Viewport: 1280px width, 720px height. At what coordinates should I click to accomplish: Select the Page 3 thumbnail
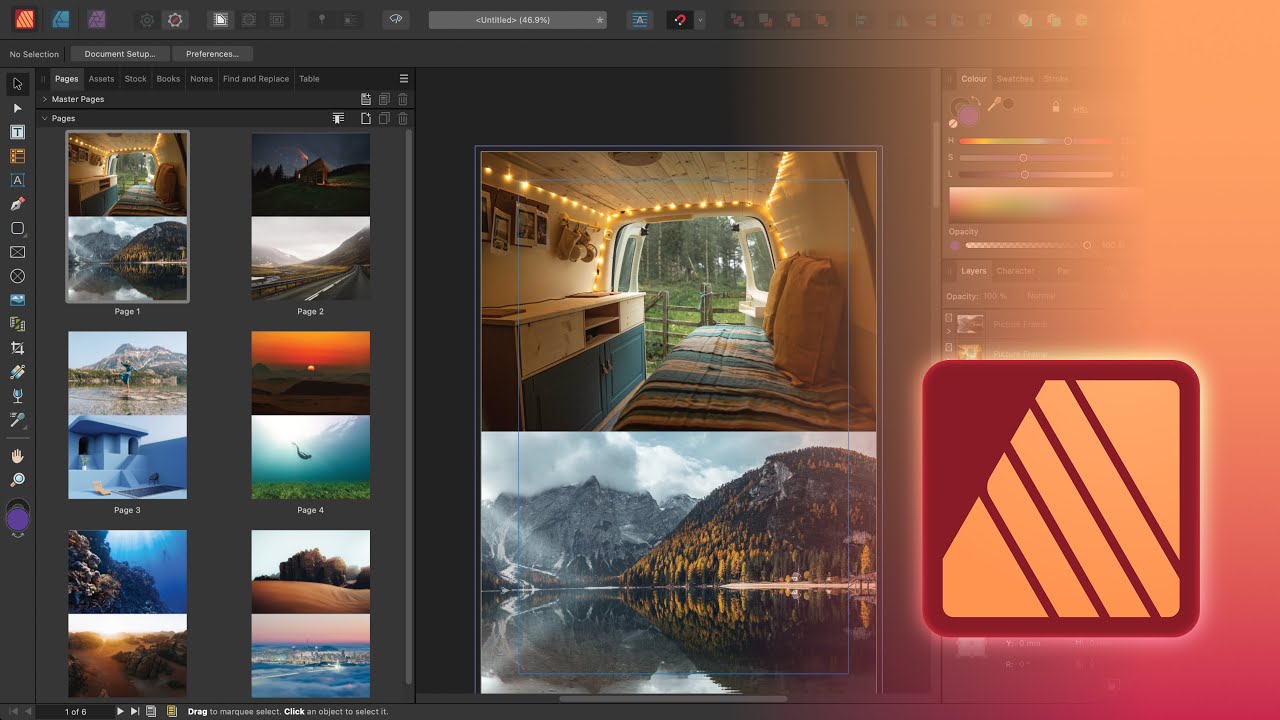(x=127, y=415)
